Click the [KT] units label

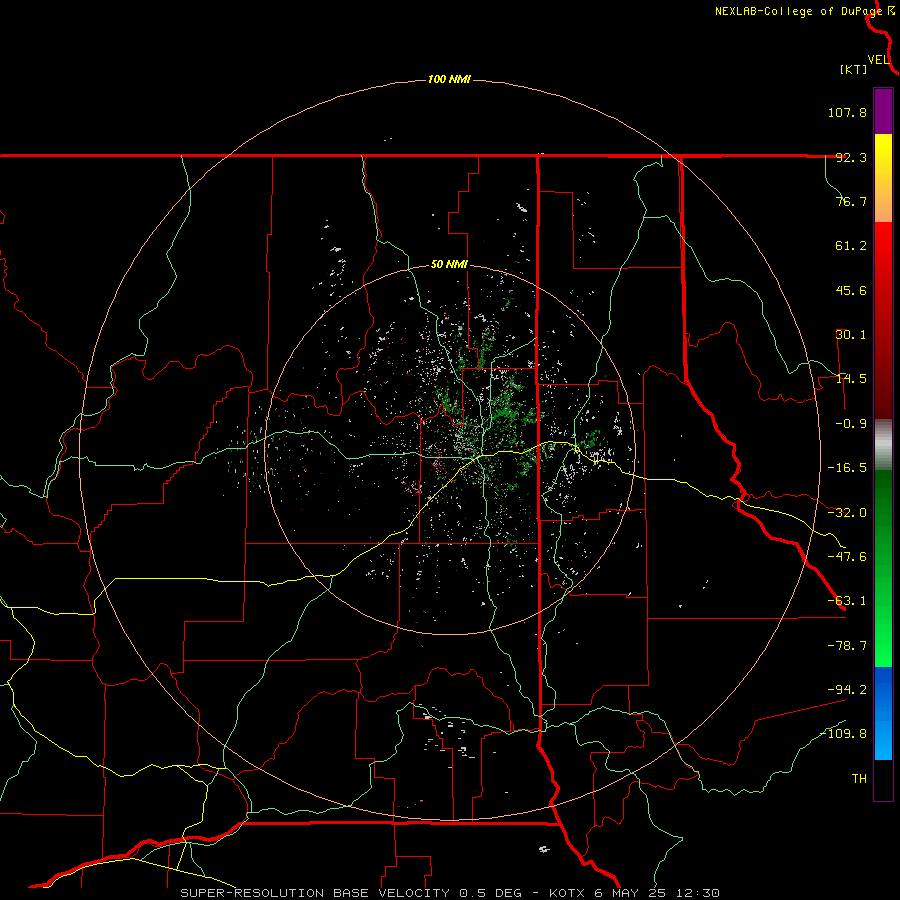(x=854, y=69)
